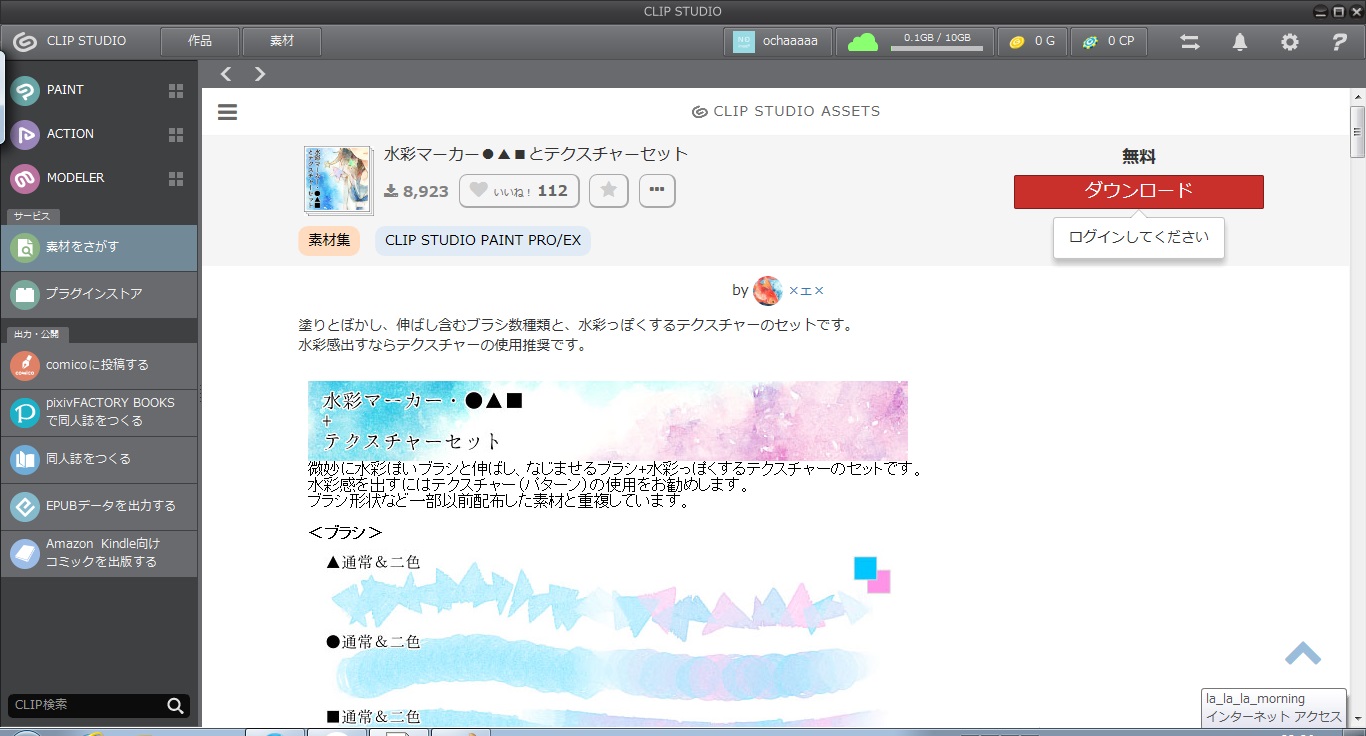Switch to the 素材 tab
Viewport: 1366px width, 736px height.
tap(282, 41)
